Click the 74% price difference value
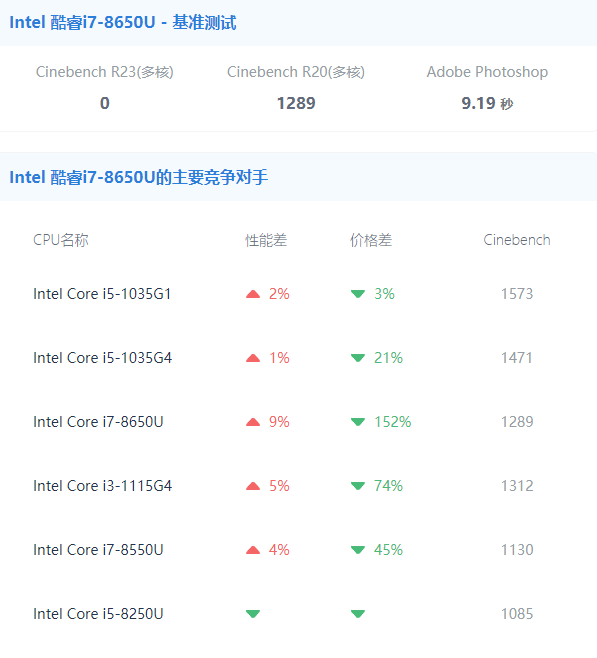597x658 pixels. point(388,486)
